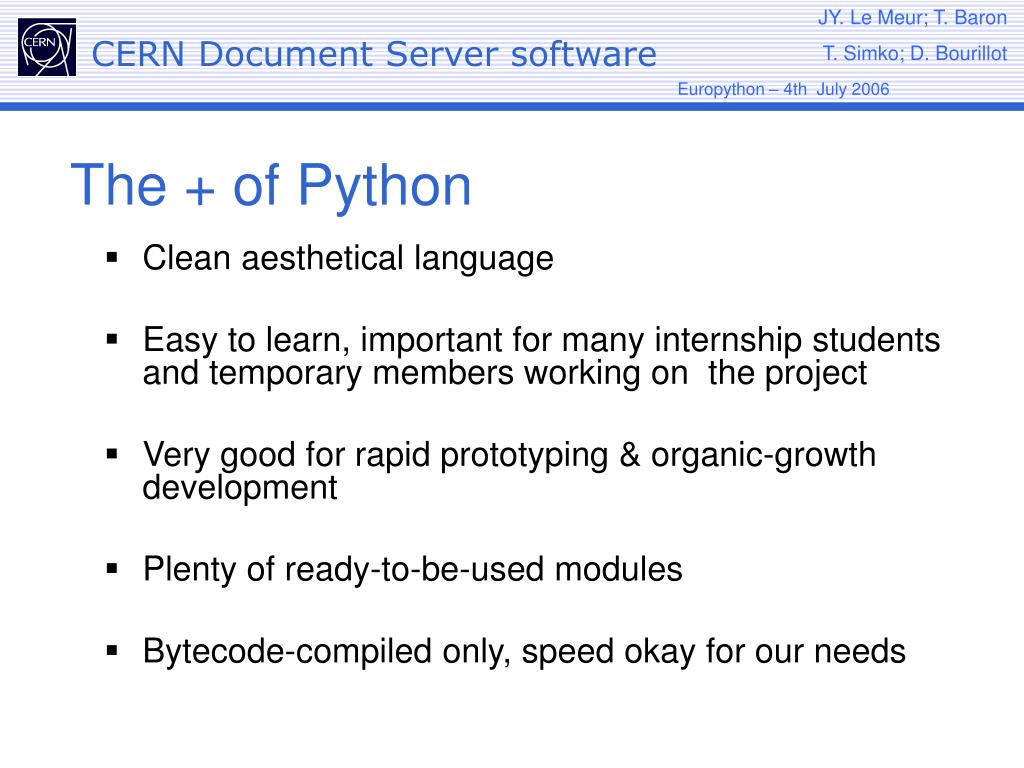This screenshot has width=1024, height=768.
Task: Click the author line "JY. Le Meur; T. Baron"
Action: pyautogui.click(x=912, y=18)
